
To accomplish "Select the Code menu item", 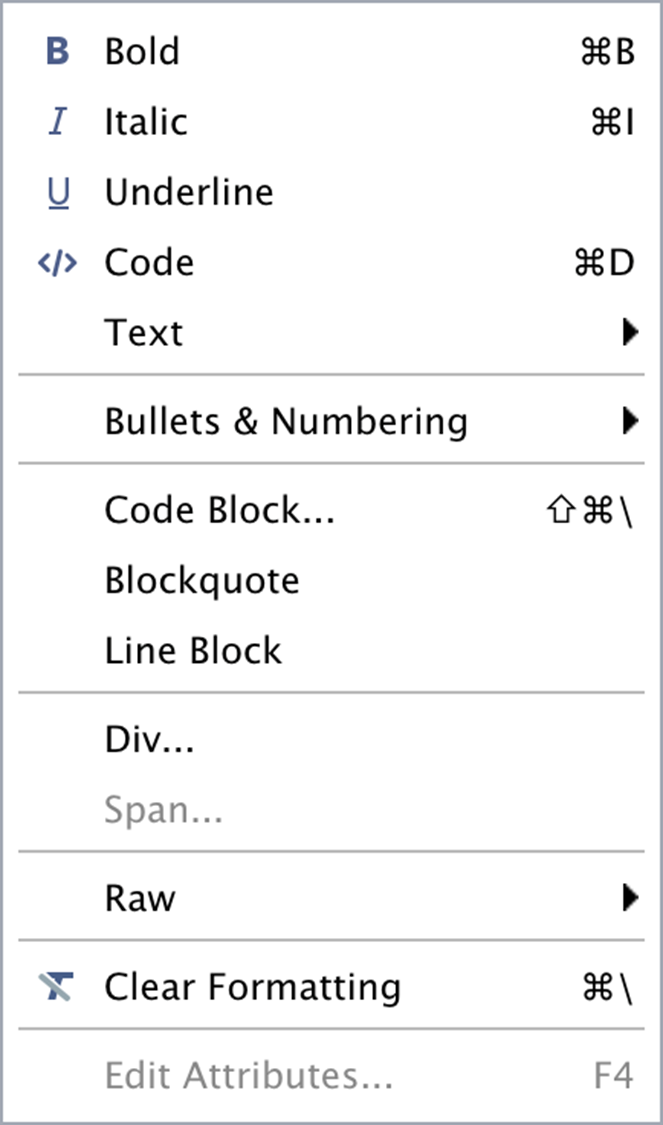I will pos(149,263).
